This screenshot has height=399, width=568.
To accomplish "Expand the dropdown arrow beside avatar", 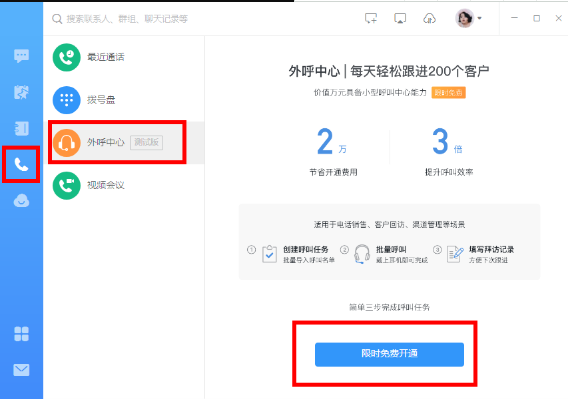I will coord(480,18).
